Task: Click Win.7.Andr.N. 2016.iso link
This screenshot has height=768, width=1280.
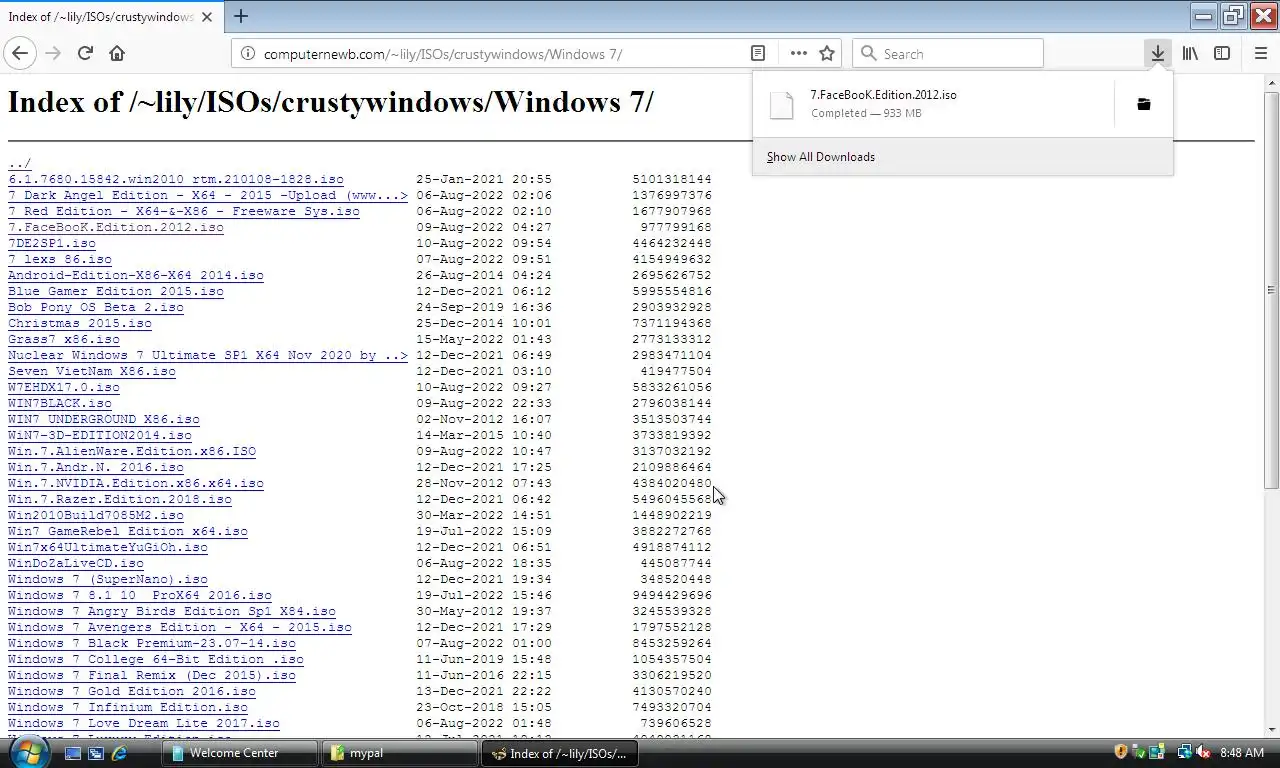Action: [x=95, y=467]
